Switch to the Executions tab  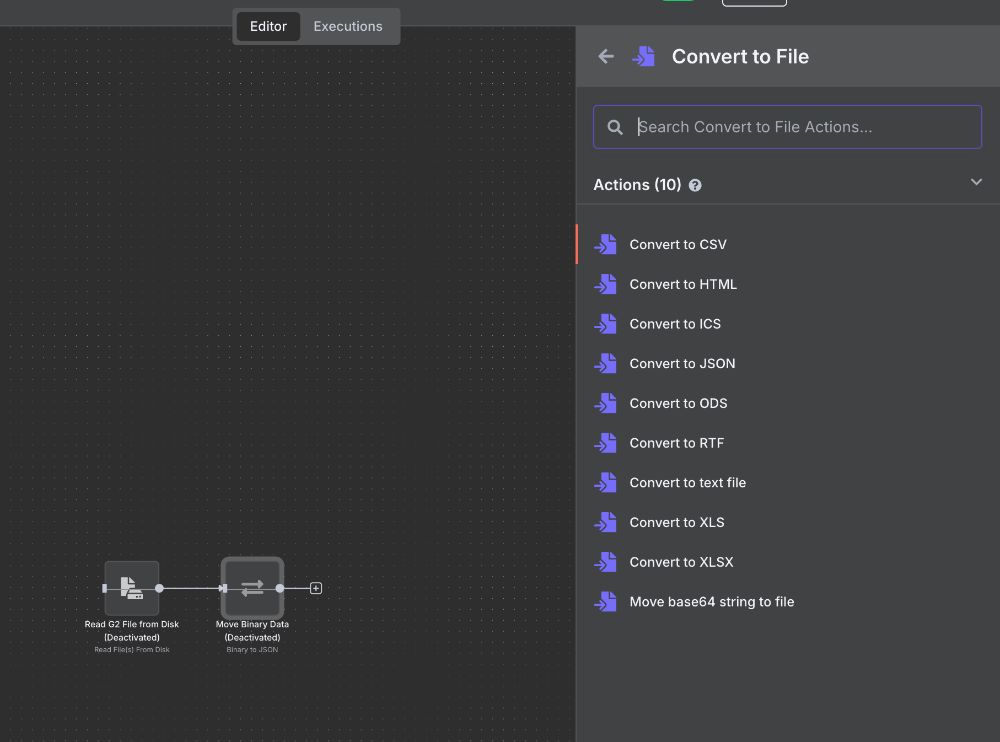pos(347,26)
